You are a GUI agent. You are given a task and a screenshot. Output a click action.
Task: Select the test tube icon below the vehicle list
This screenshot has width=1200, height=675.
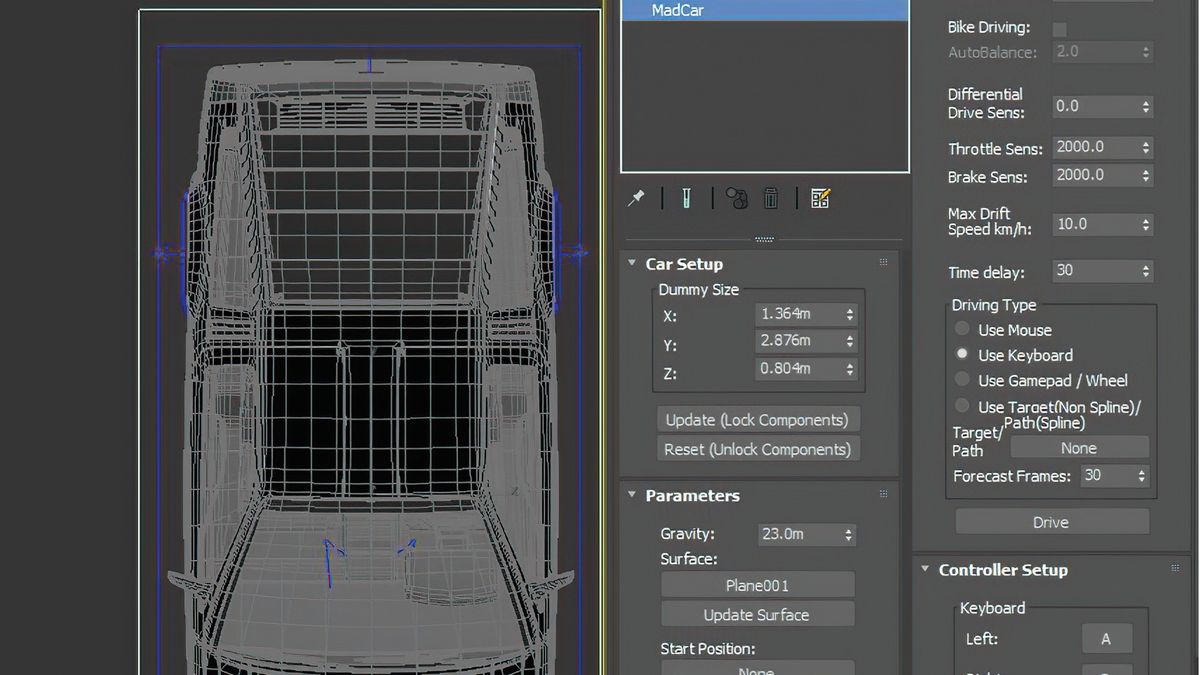coord(685,197)
